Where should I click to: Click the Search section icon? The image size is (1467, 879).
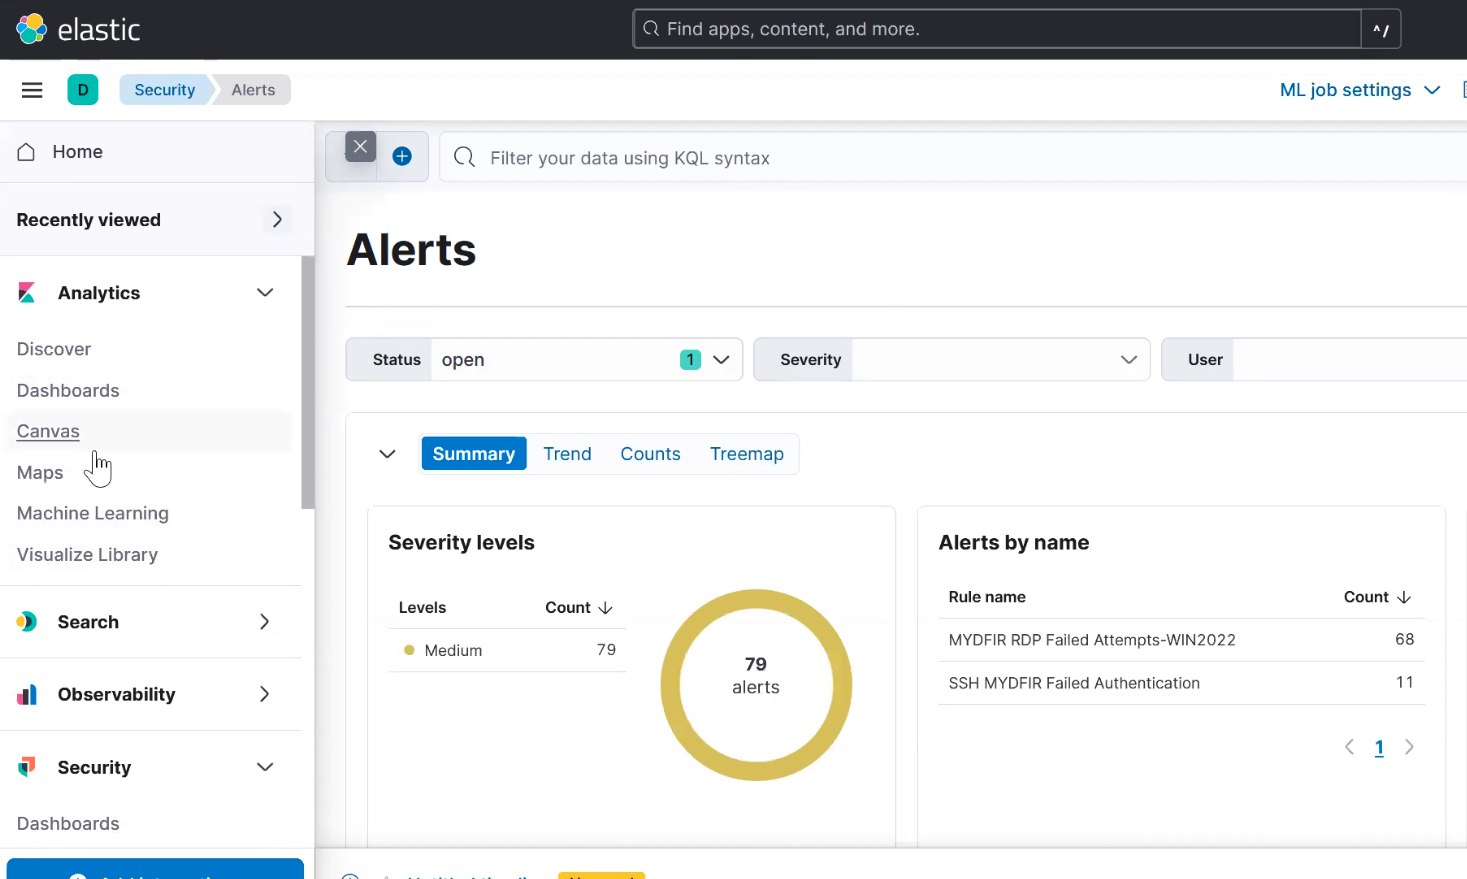coord(27,622)
